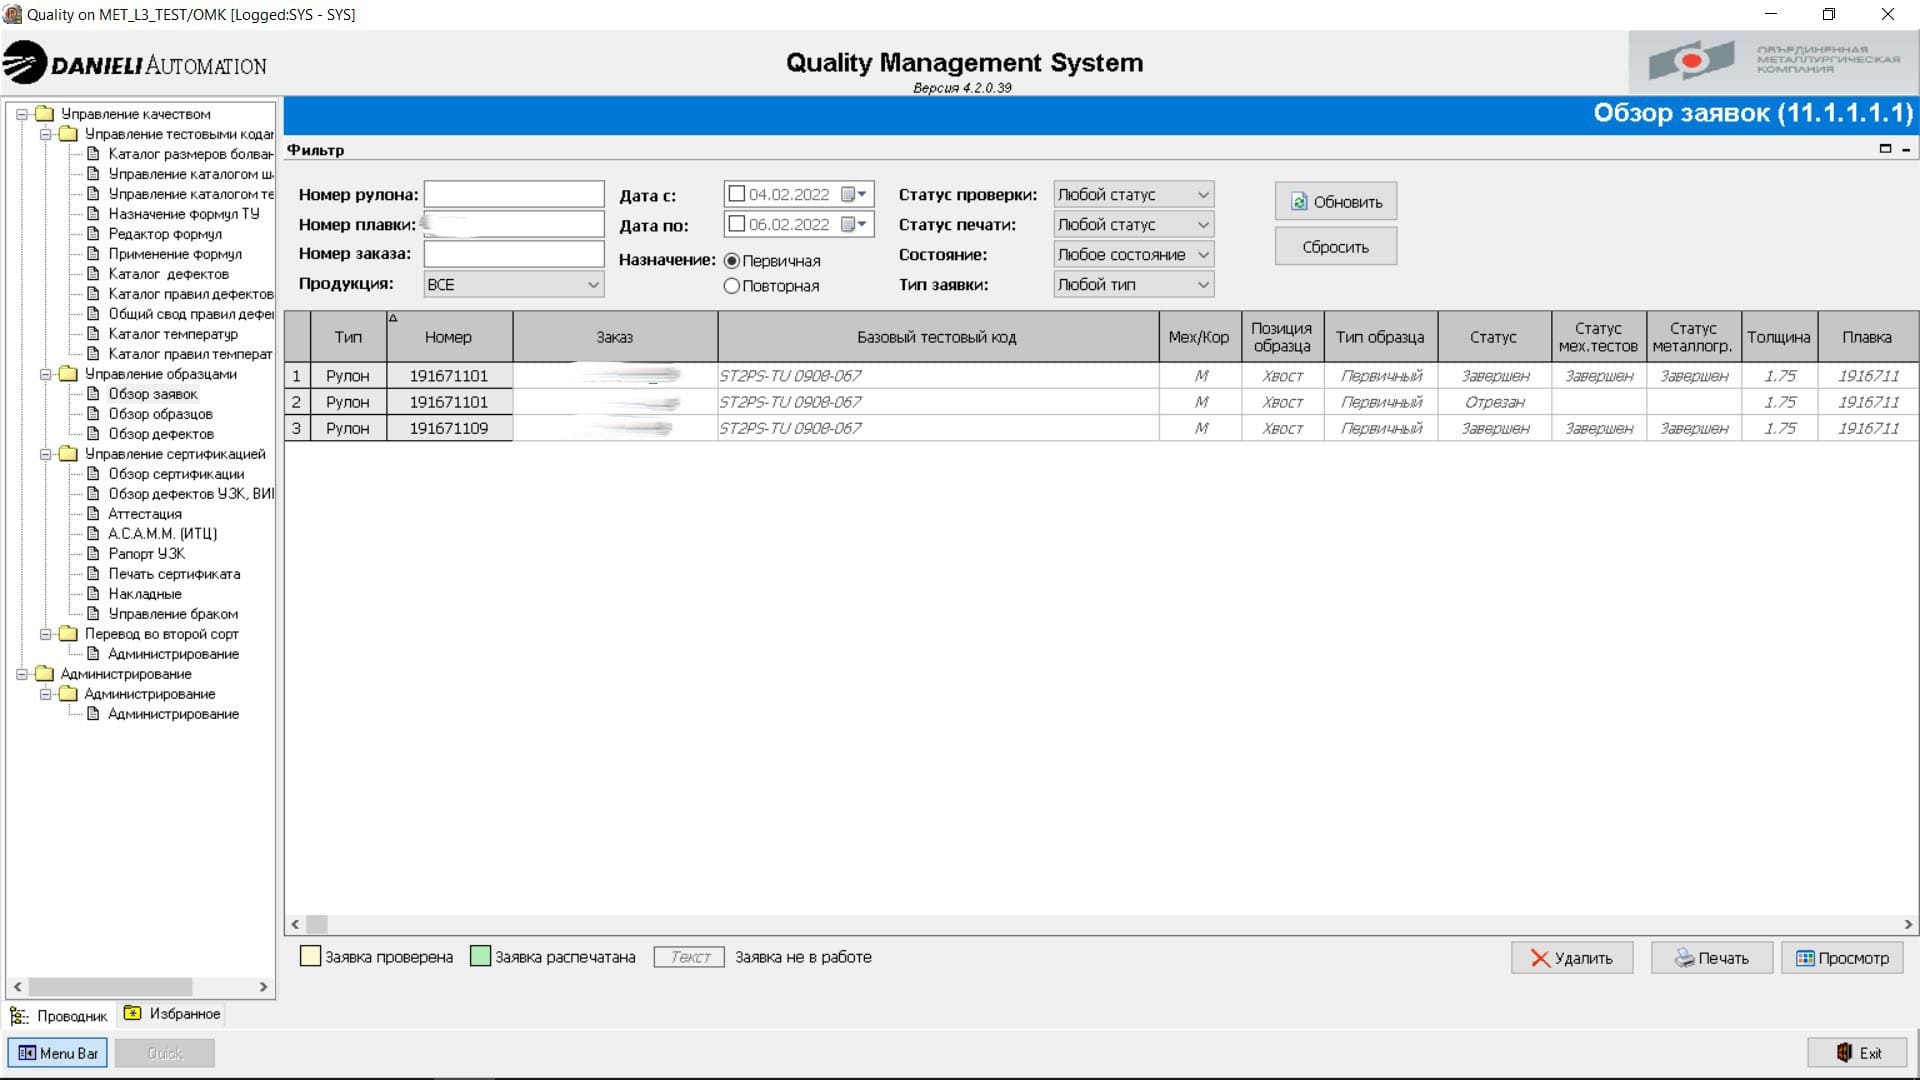Enable the Дата с checkbox
The image size is (1920, 1080).
click(x=737, y=194)
